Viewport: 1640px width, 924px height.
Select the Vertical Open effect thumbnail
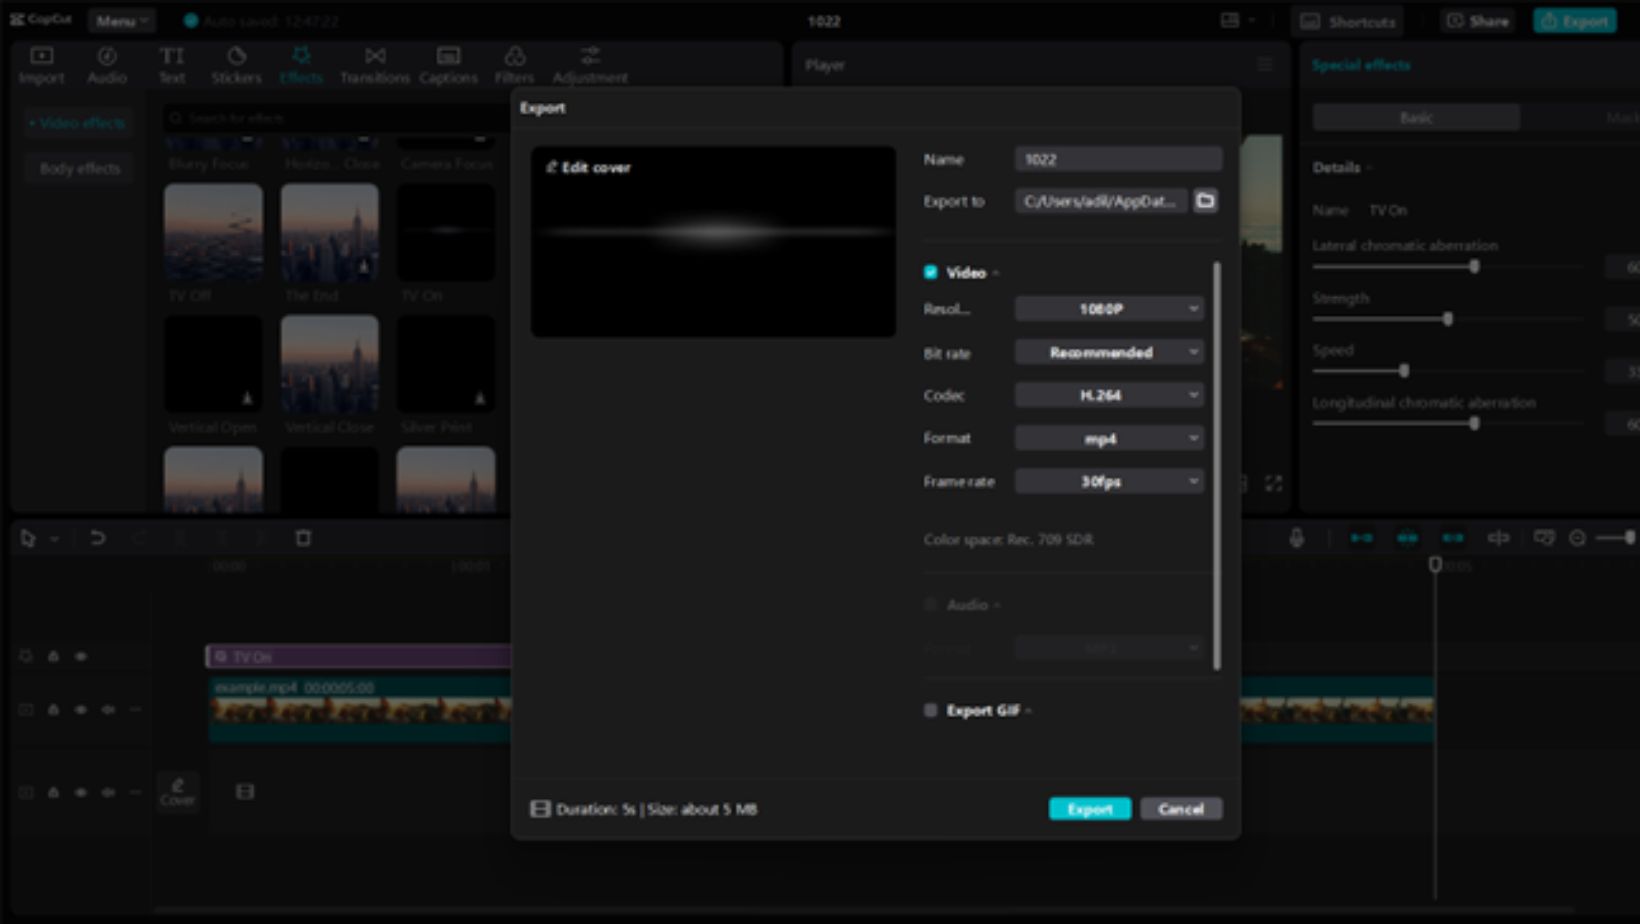click(x=214, y=364)
